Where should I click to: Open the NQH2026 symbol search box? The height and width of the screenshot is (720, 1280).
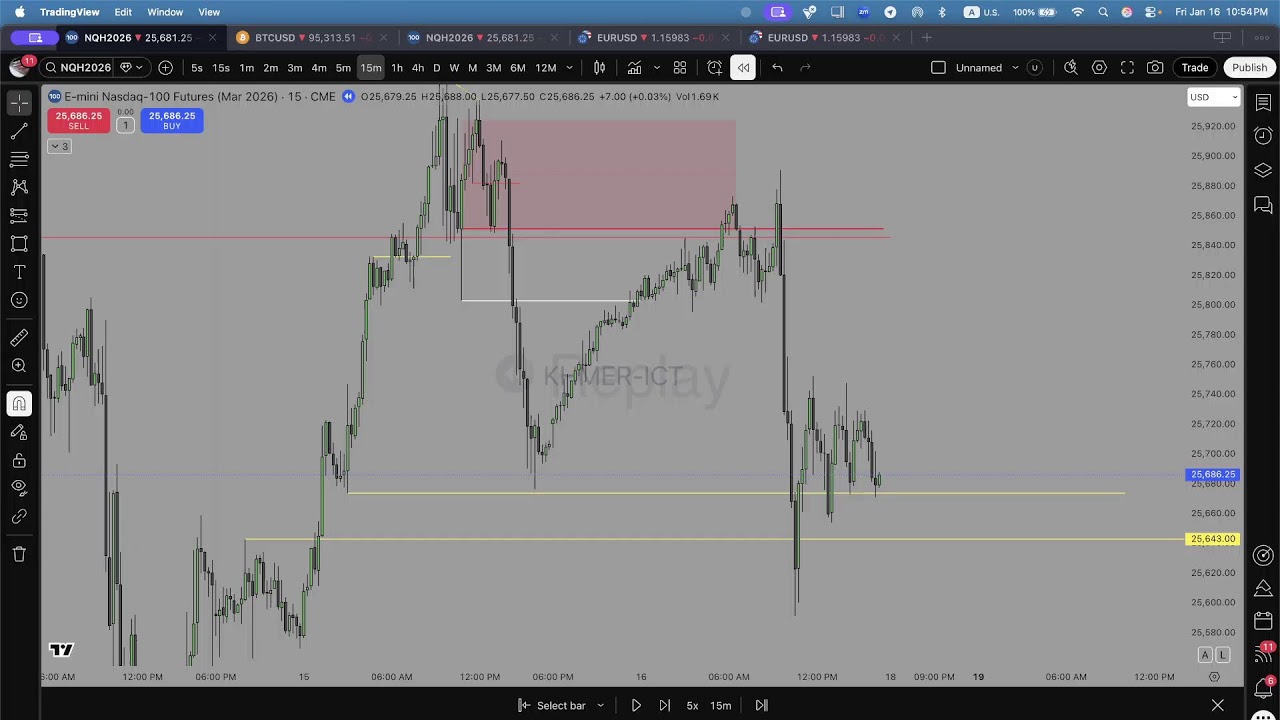(78, 68)
